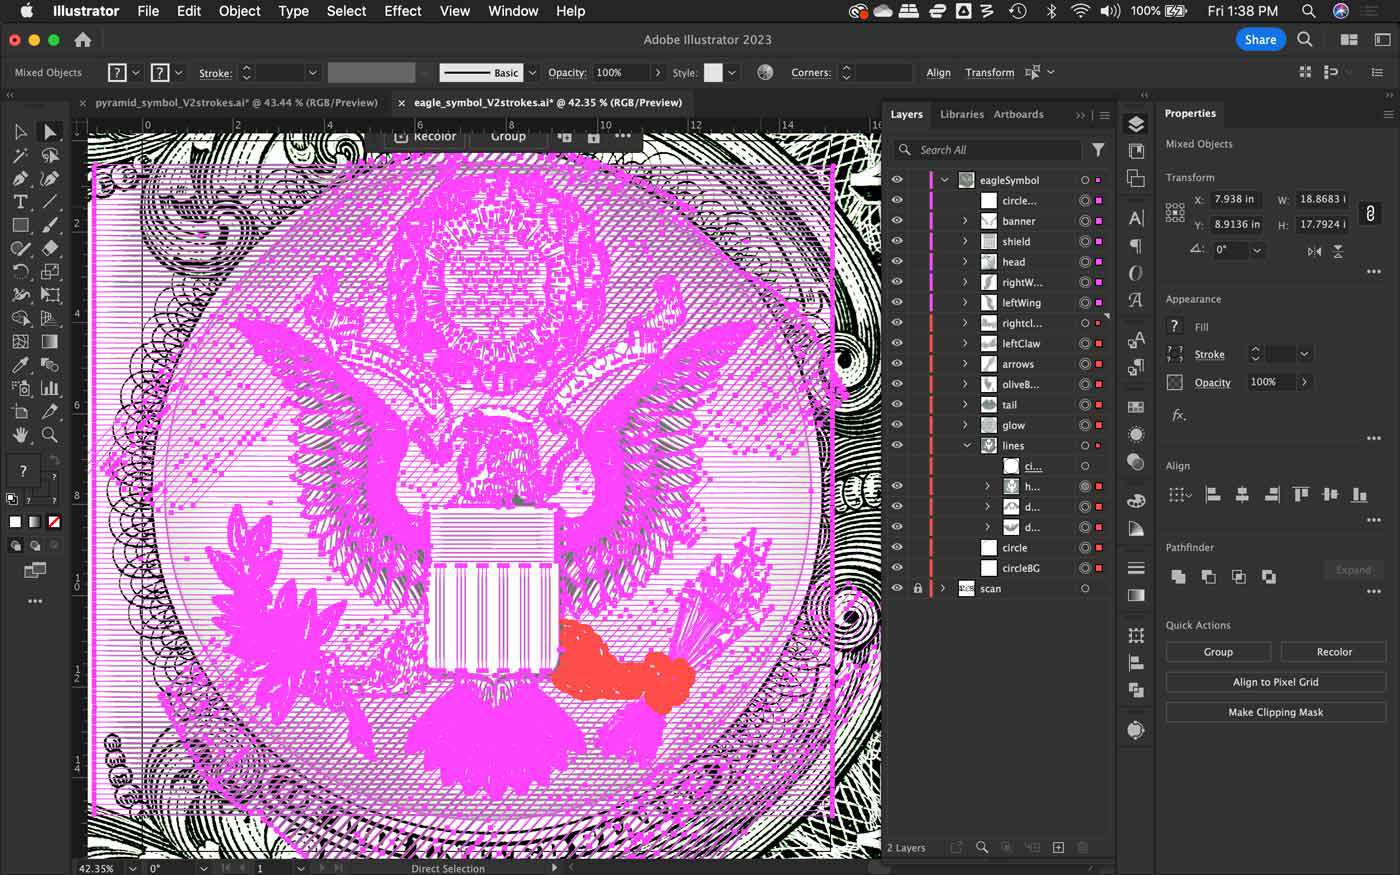
Task: Hide the banner layer
Action: [x=897, y=221]
